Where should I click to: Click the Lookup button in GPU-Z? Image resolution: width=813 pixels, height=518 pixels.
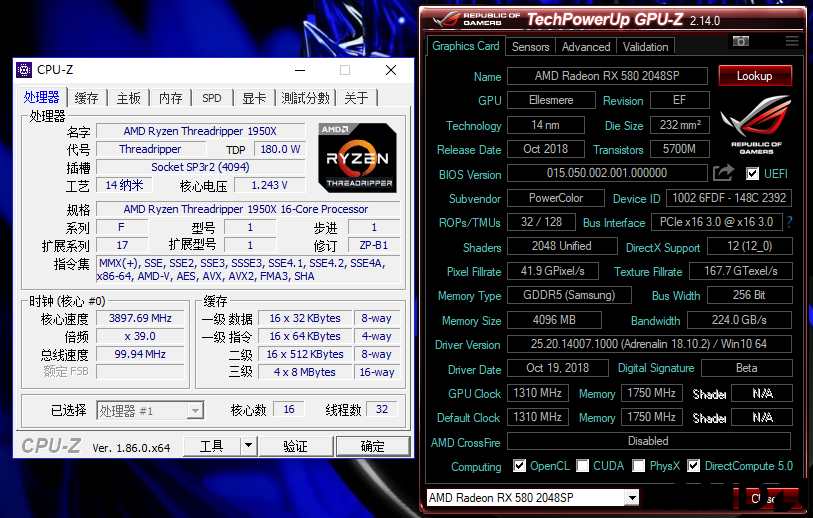[x=755, y=76]
